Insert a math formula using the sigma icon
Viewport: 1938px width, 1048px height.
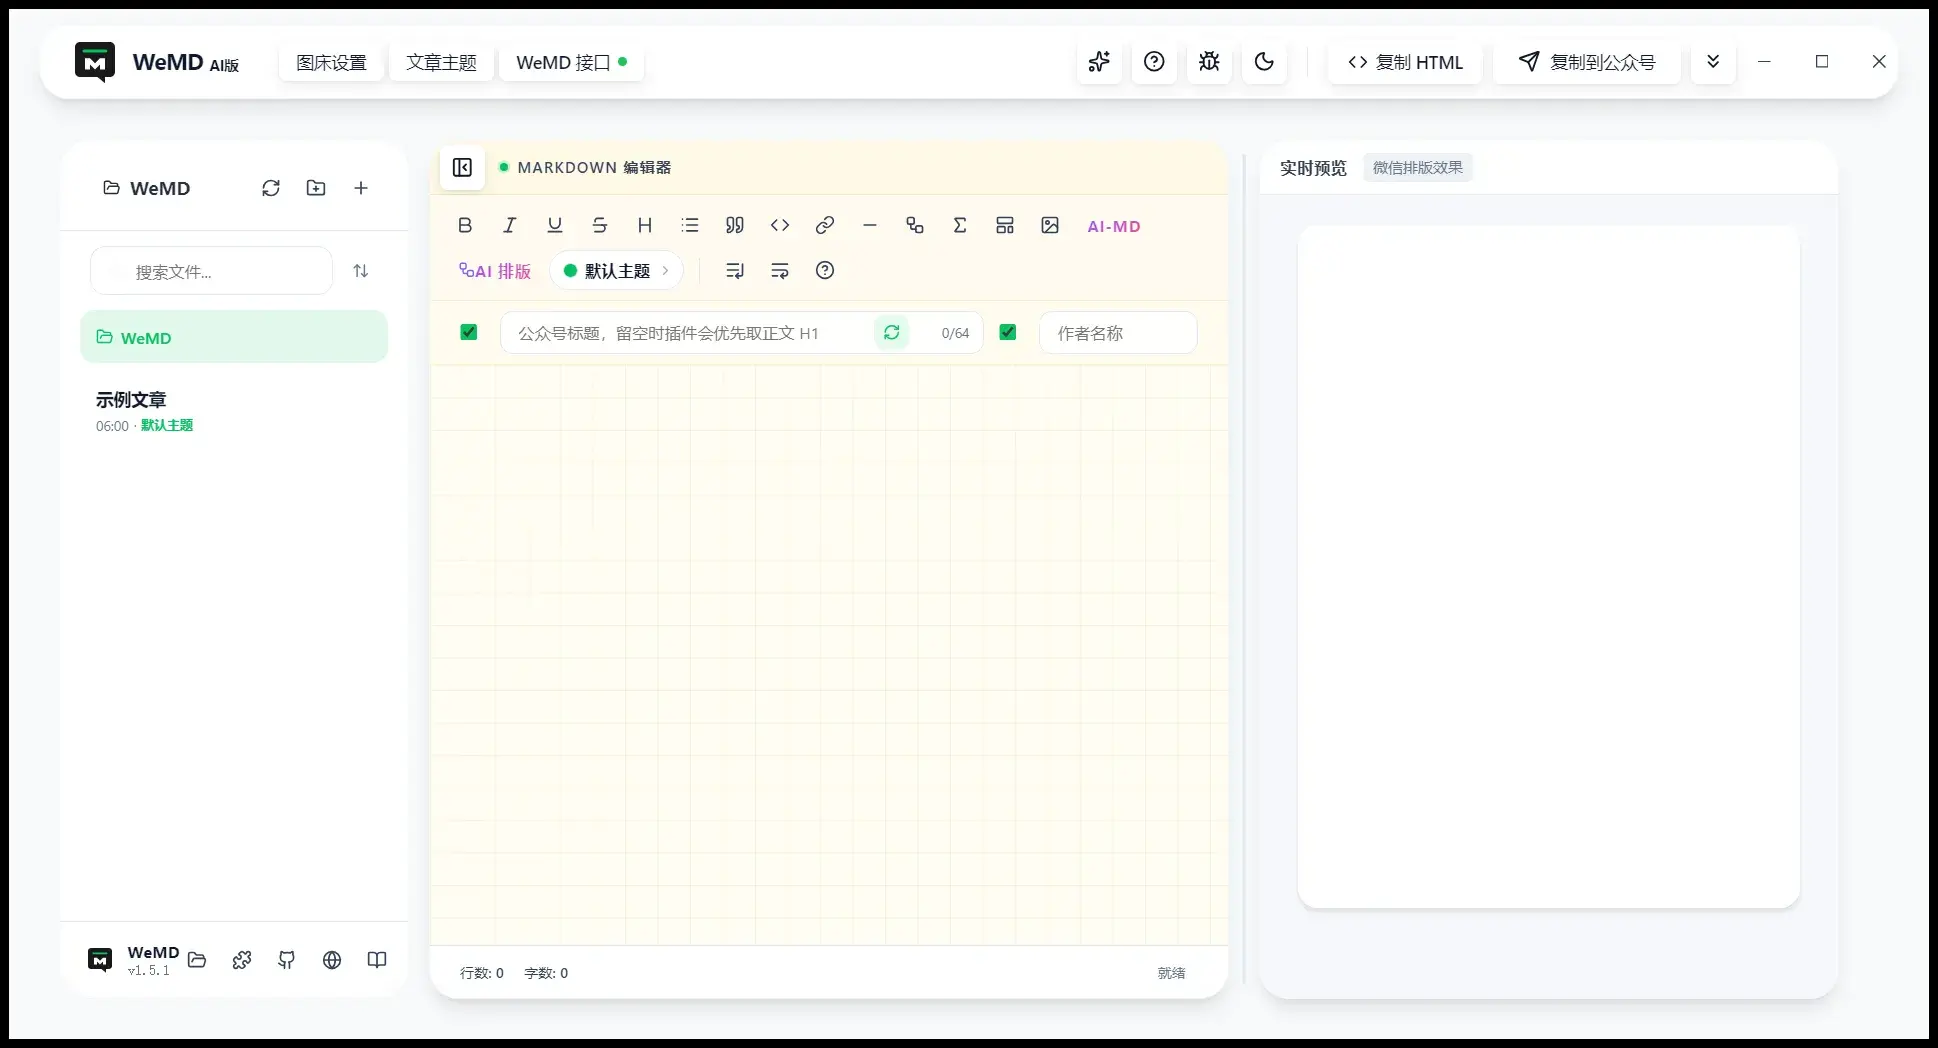tap(960, 226)
